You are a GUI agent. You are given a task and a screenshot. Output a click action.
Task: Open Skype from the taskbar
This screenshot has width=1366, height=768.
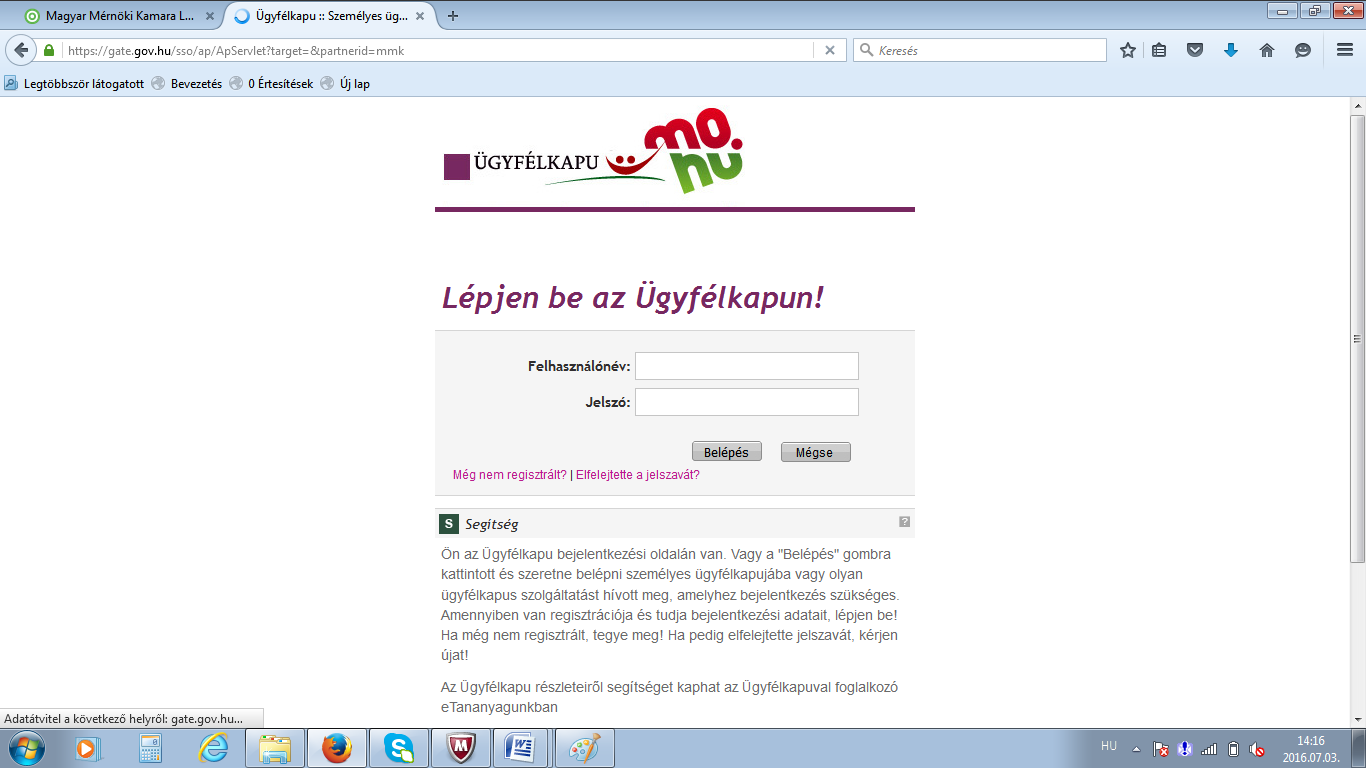tap(399, 748)
